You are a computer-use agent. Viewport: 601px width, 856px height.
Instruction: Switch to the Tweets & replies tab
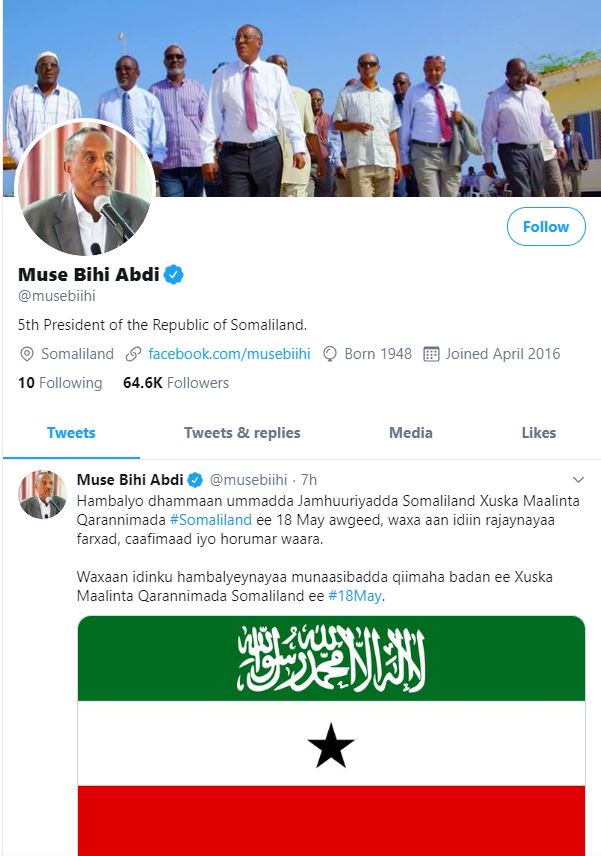click(x=242, y=433)
